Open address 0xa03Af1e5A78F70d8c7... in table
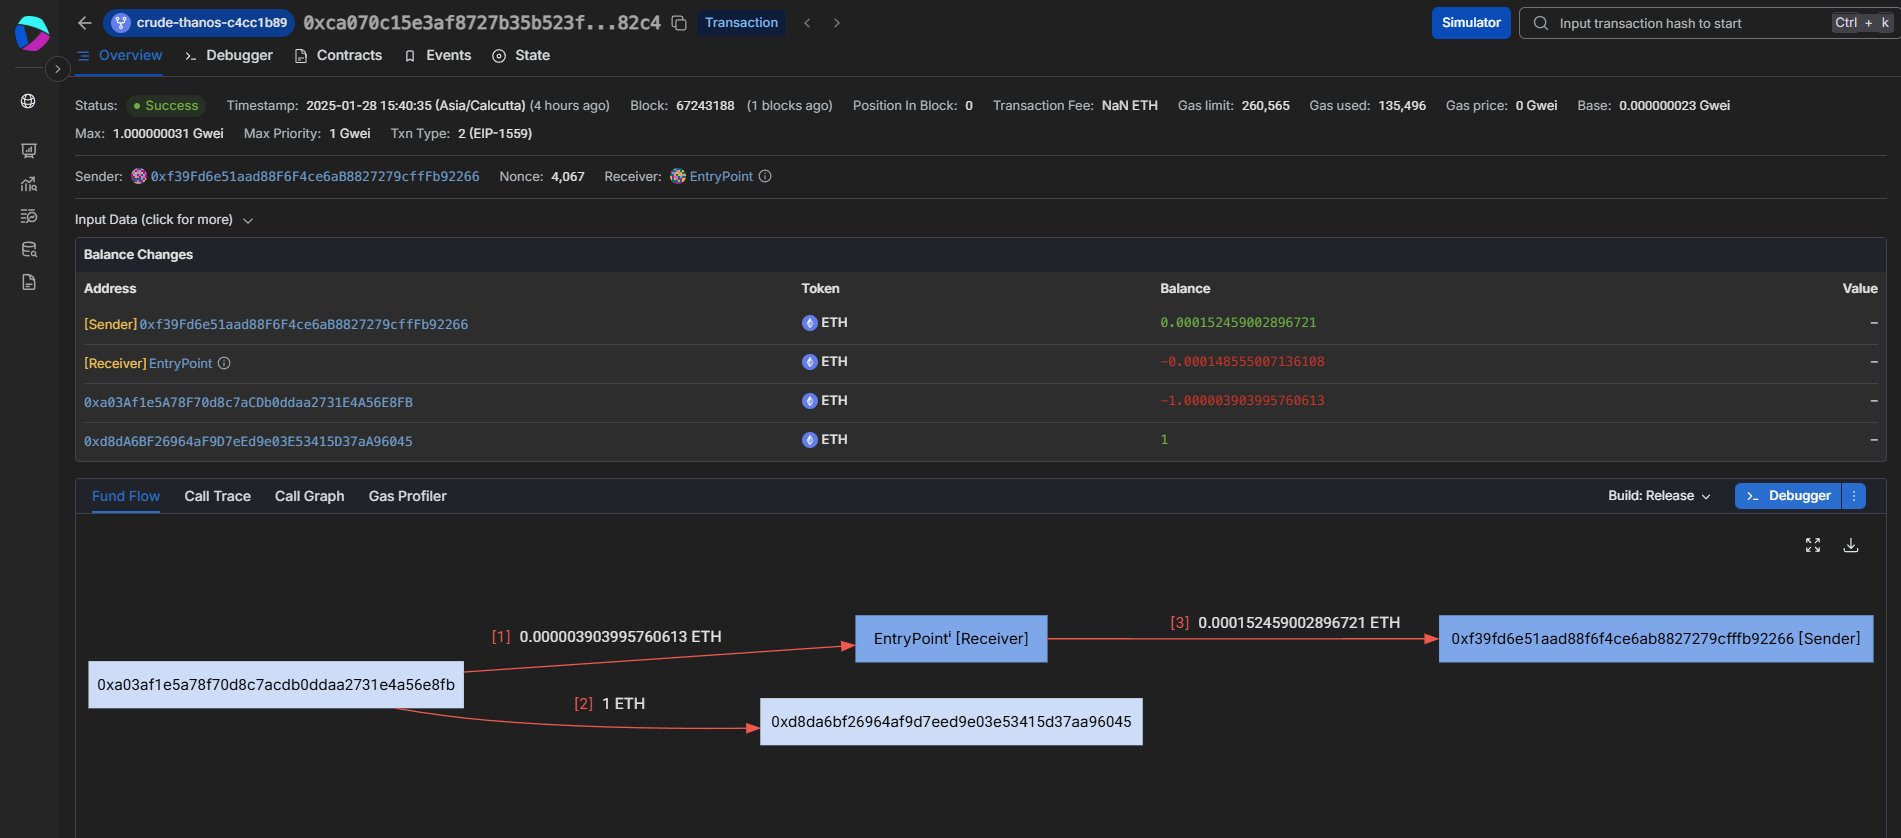This screenshot has width=1901, height=838. pyautogui.click(x=248, y=402)
